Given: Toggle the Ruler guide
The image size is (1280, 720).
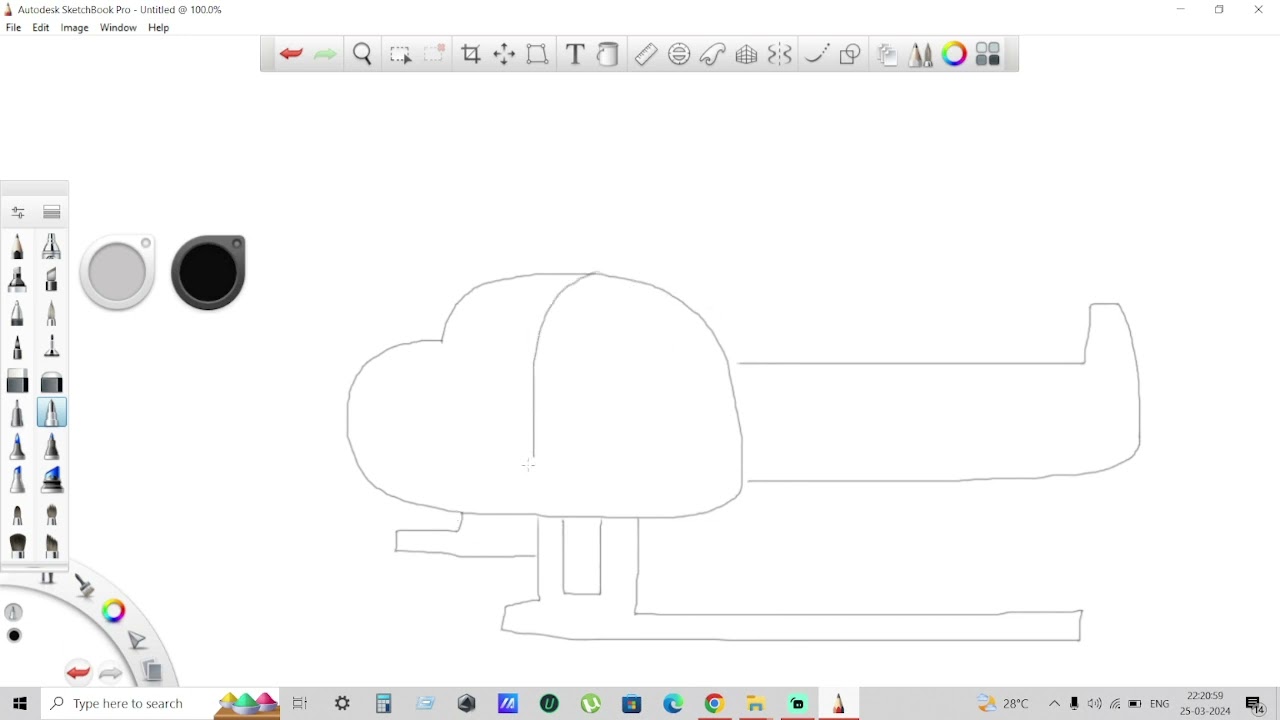Looking at the screenshot, I should (646, 54).
